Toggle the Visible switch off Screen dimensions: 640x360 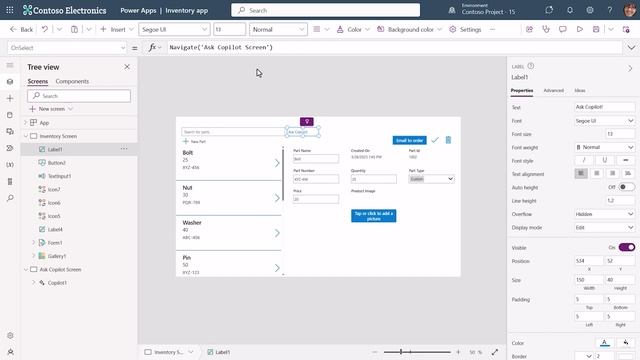click(627, 247)
